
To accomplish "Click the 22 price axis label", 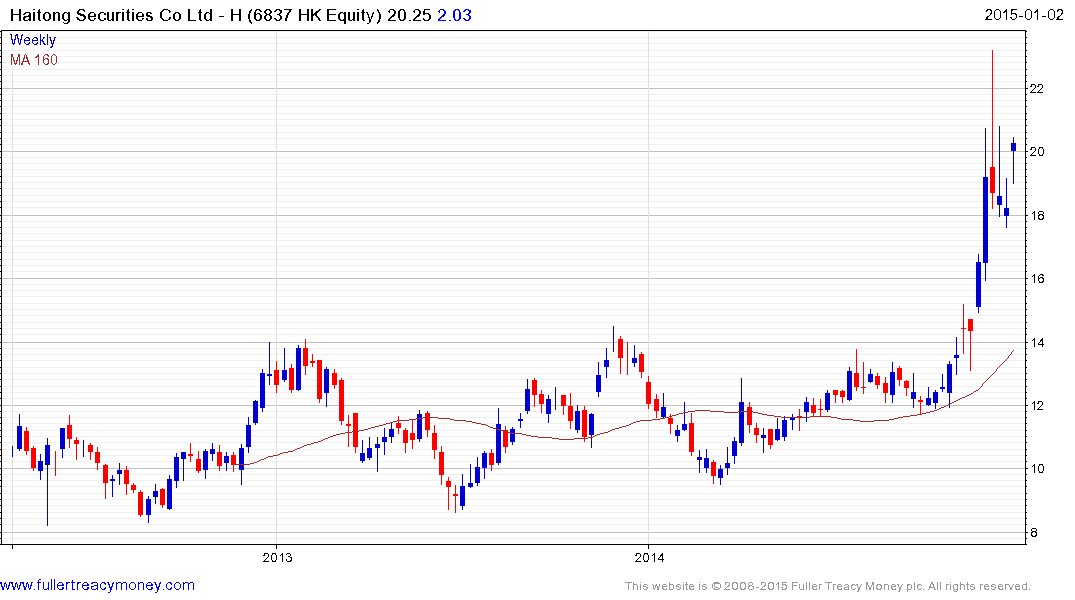I will pyautogui.click(x=1037, y=88).
